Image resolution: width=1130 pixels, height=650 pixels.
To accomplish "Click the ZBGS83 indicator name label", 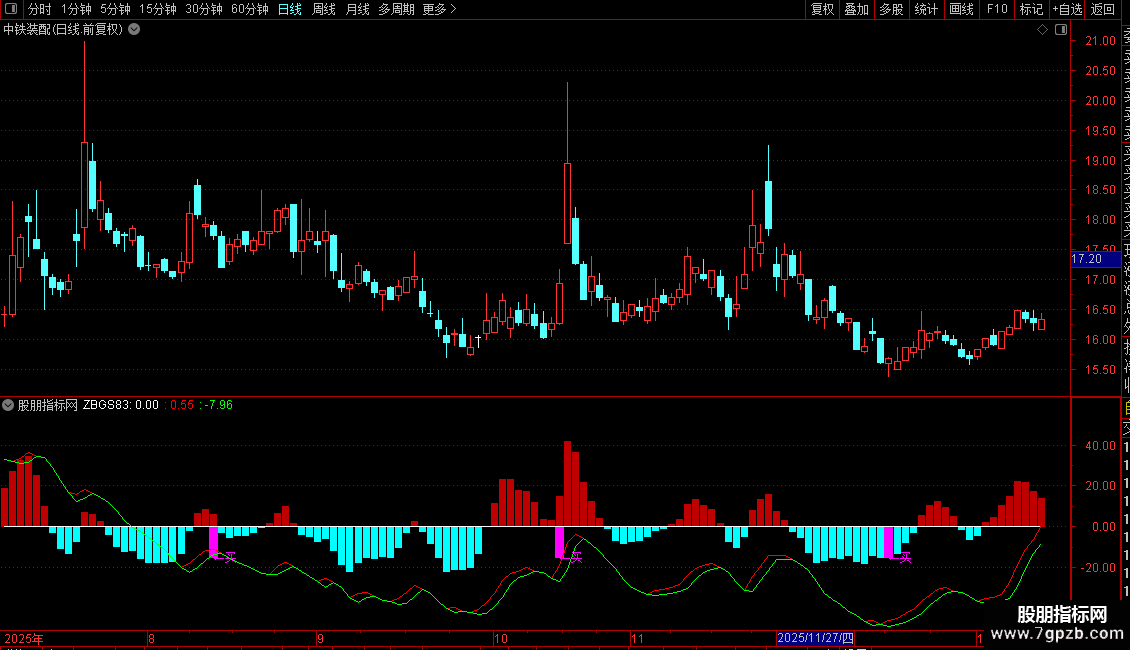I will click(107, 405).
